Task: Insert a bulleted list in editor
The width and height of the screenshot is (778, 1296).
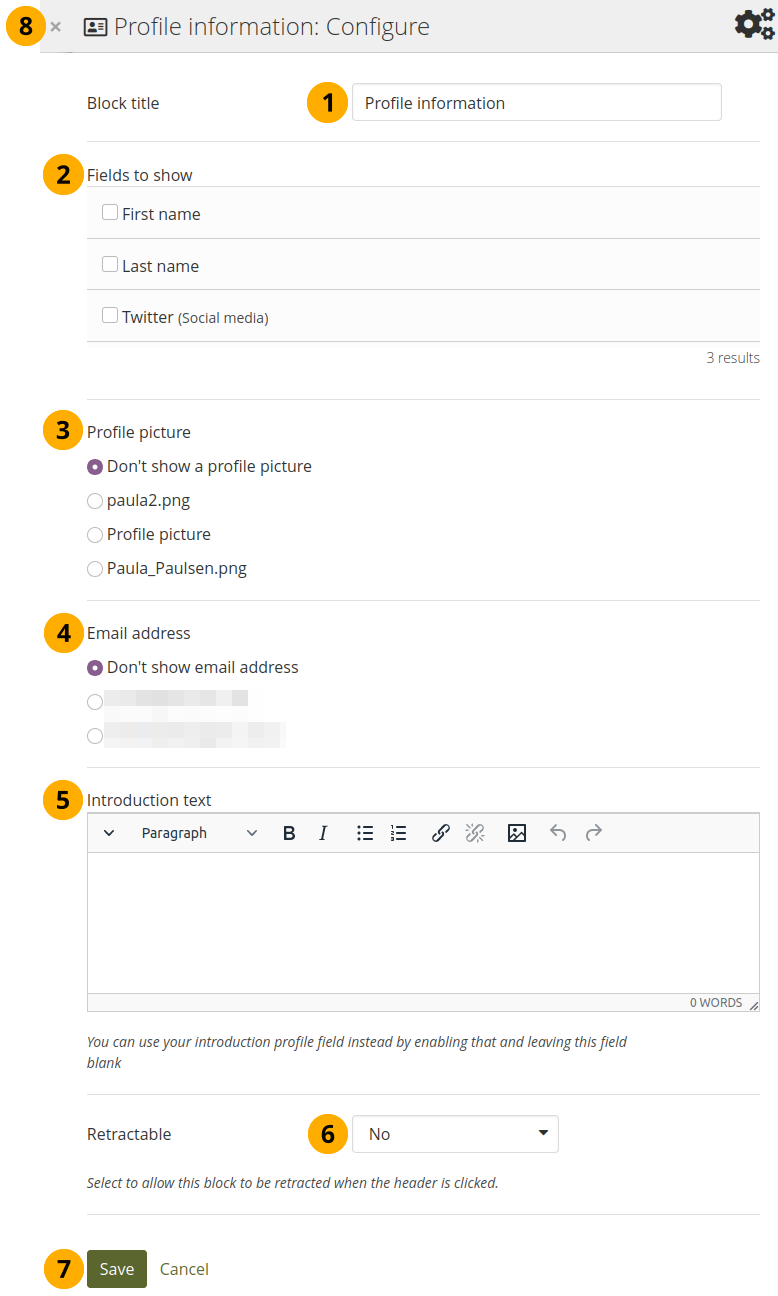Action: point(365,833)
